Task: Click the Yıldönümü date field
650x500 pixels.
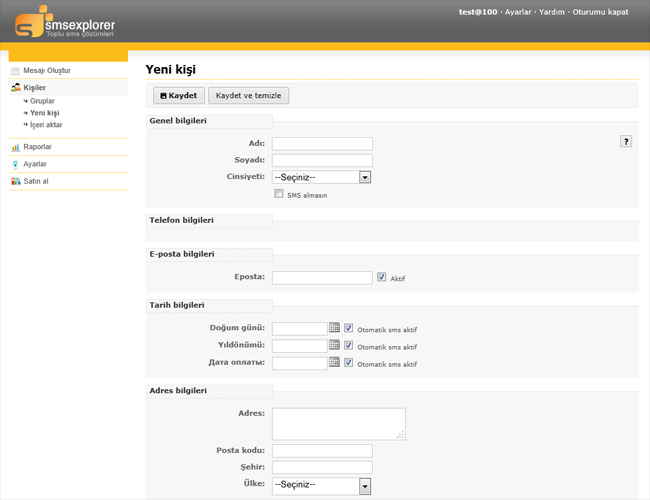Action: tap(300, 346)
